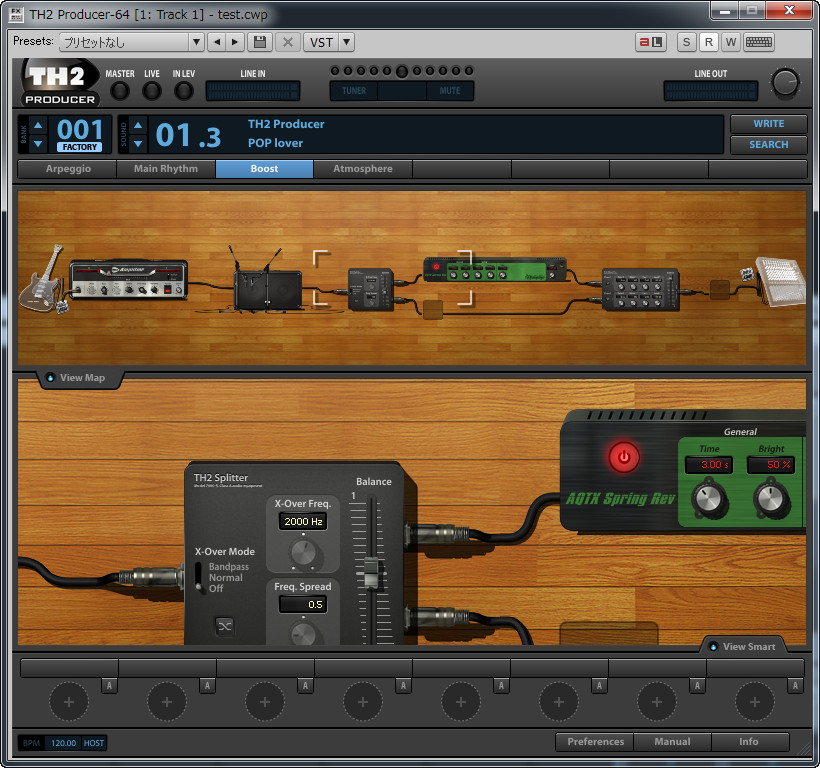Turn the spring reverb Bright knob
Image resolution: width=820 pixels, height=768 pixels.
coord(771,499)
